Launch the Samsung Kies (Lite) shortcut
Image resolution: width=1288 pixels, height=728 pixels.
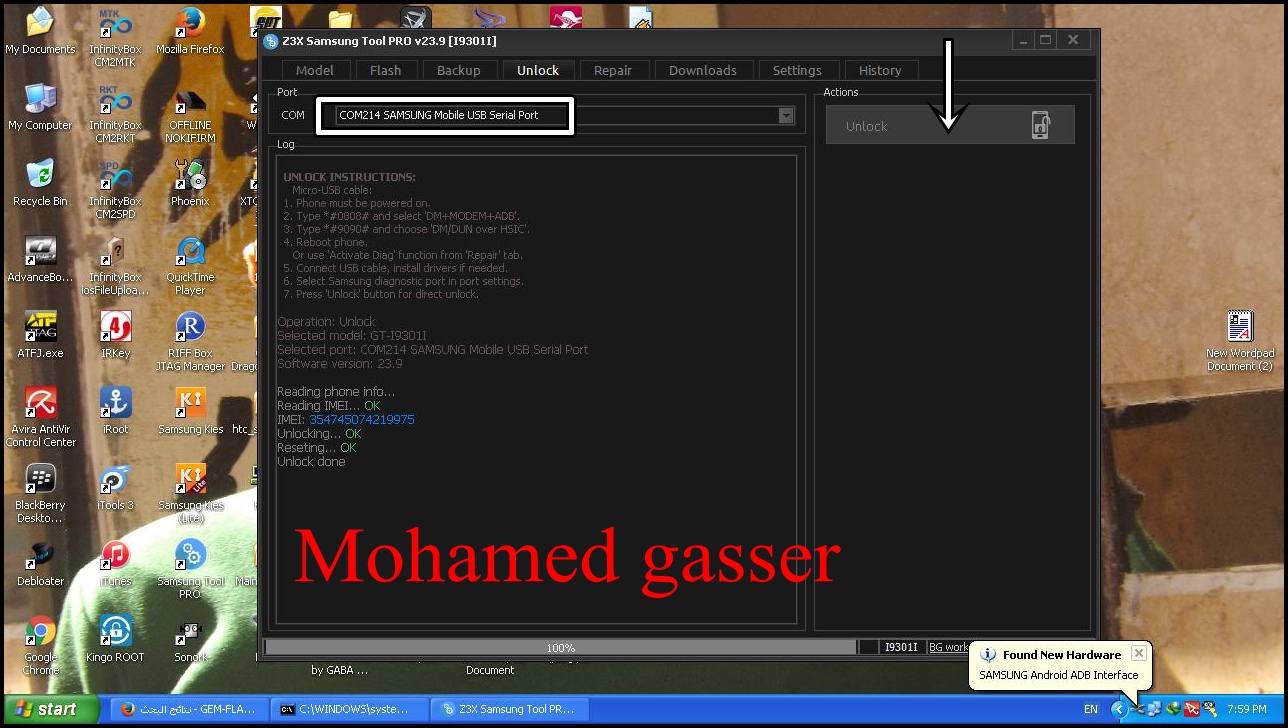pyautogui.click(x=190, y=492)
